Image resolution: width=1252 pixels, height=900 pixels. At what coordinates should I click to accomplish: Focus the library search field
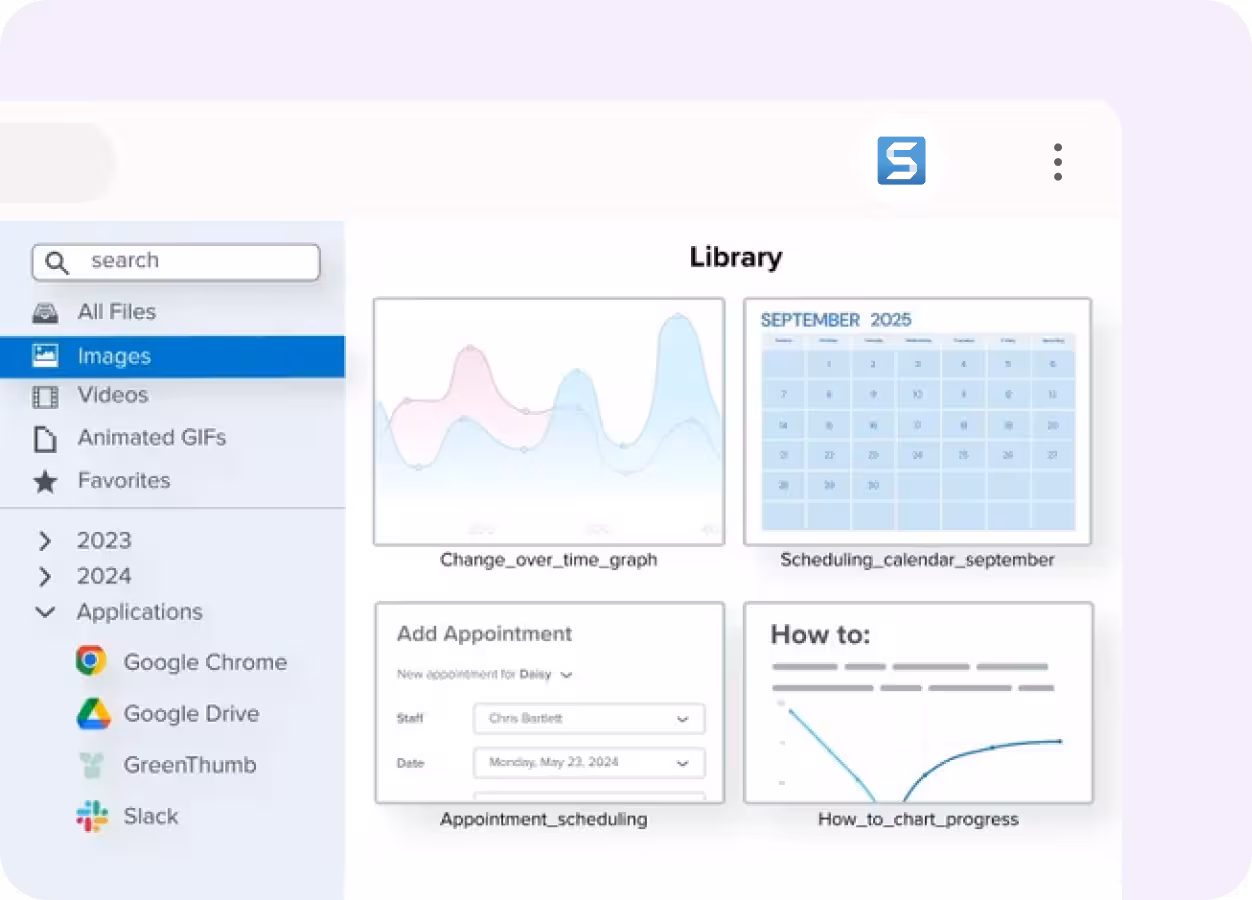[x=176, y=262]
